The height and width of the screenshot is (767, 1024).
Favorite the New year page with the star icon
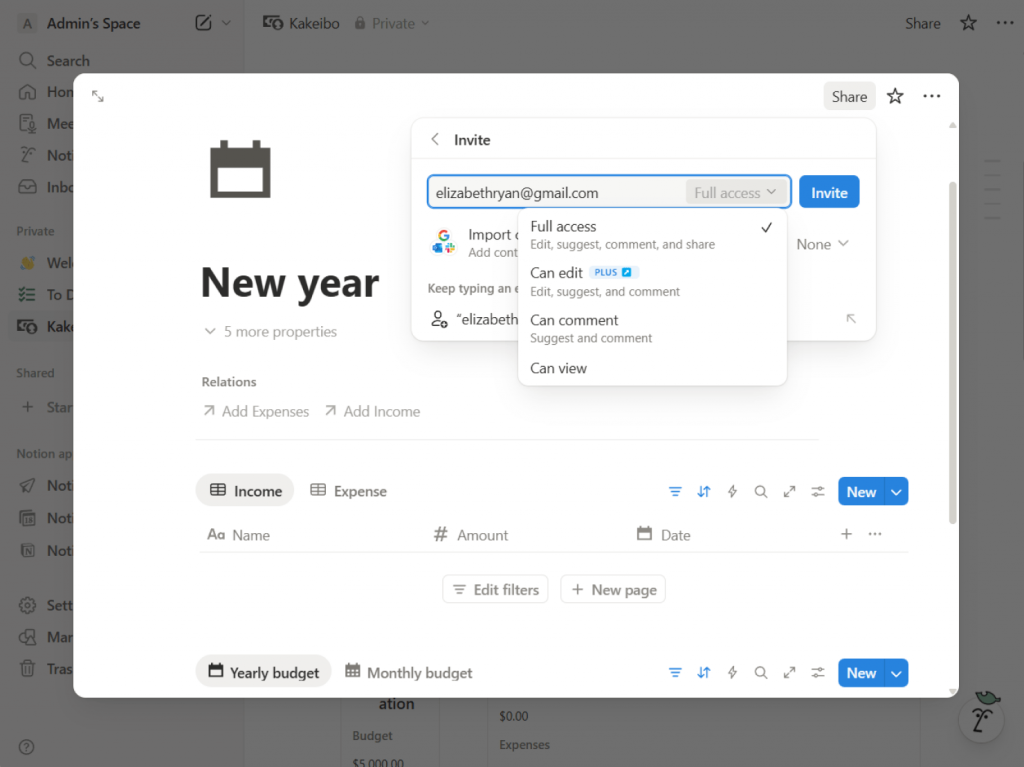(895, 97)
